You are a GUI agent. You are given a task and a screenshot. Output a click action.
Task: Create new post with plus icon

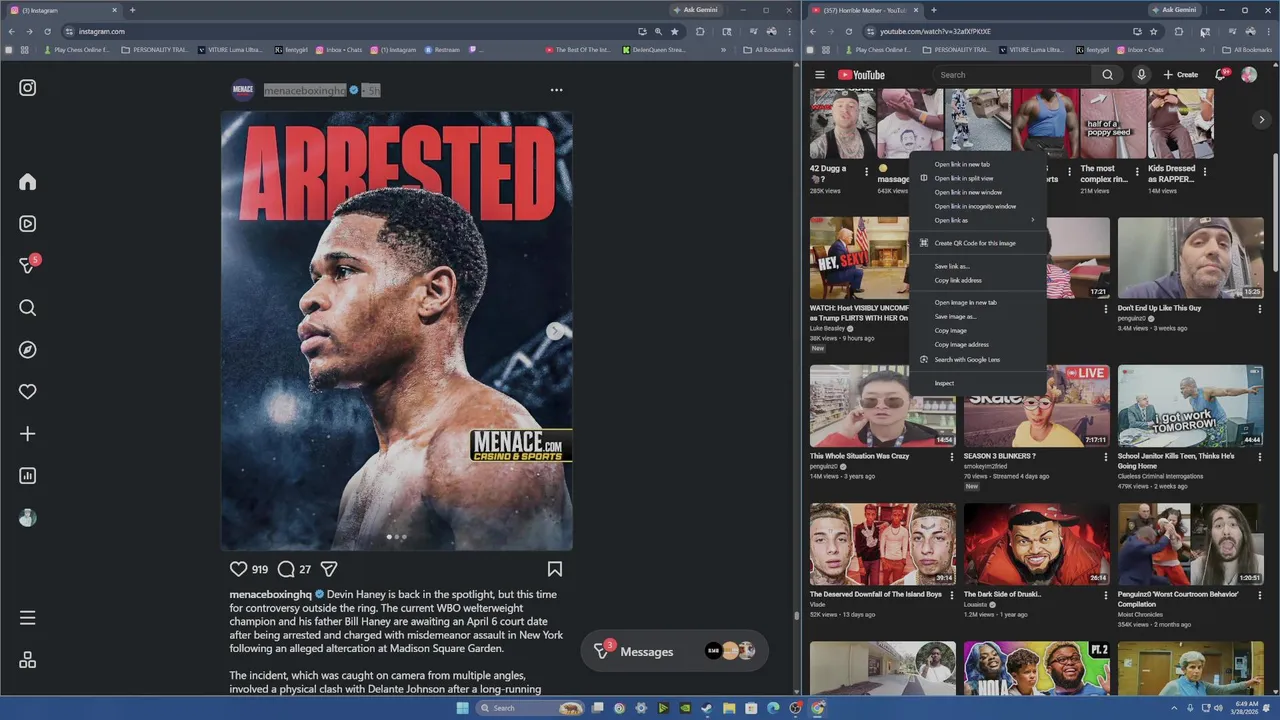28,434
